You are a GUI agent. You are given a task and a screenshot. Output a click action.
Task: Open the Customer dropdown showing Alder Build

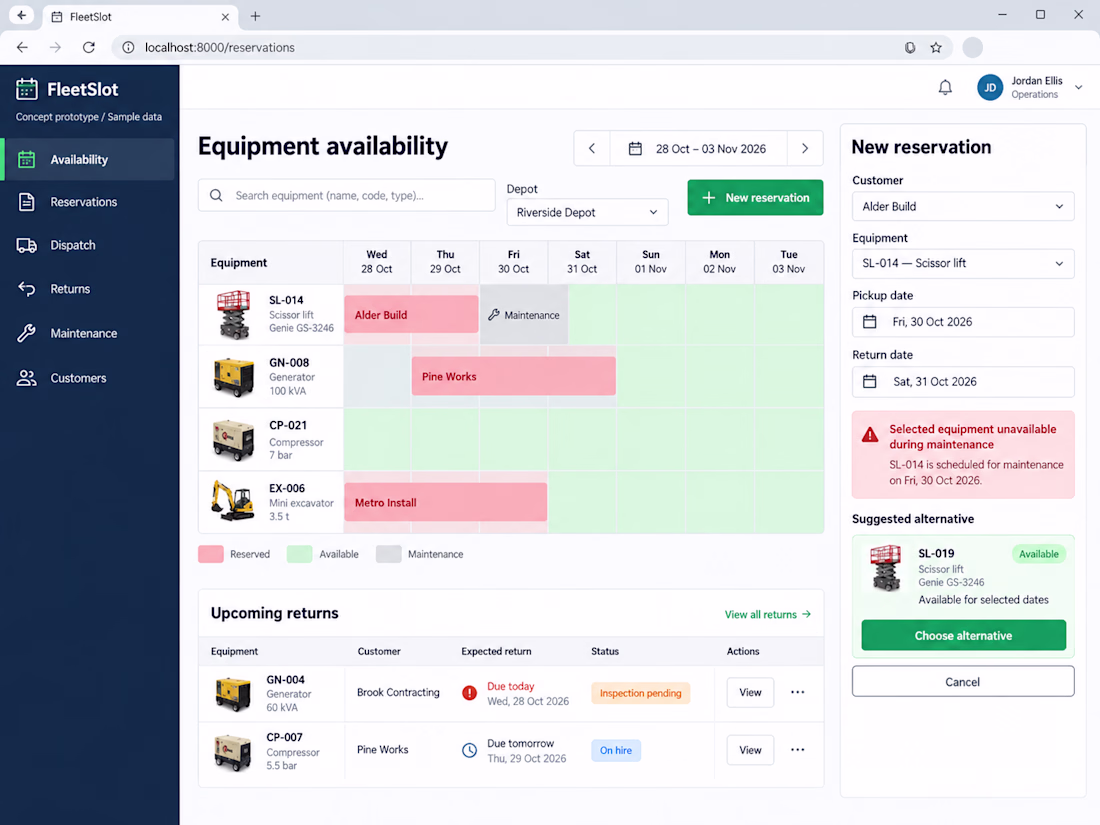962,207
